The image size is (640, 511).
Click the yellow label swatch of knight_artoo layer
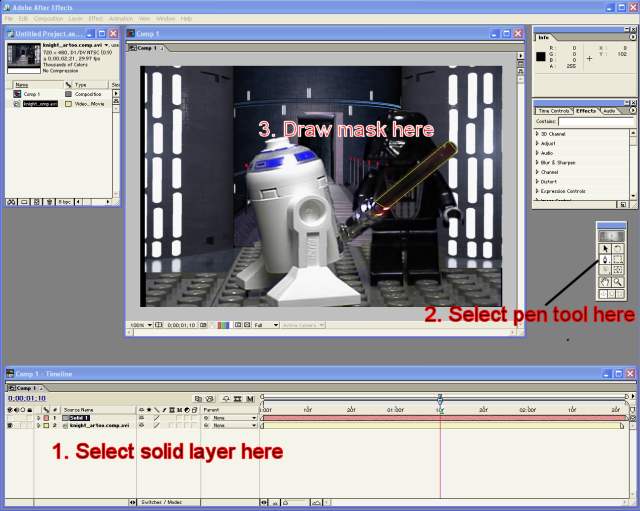pos(46,425)
